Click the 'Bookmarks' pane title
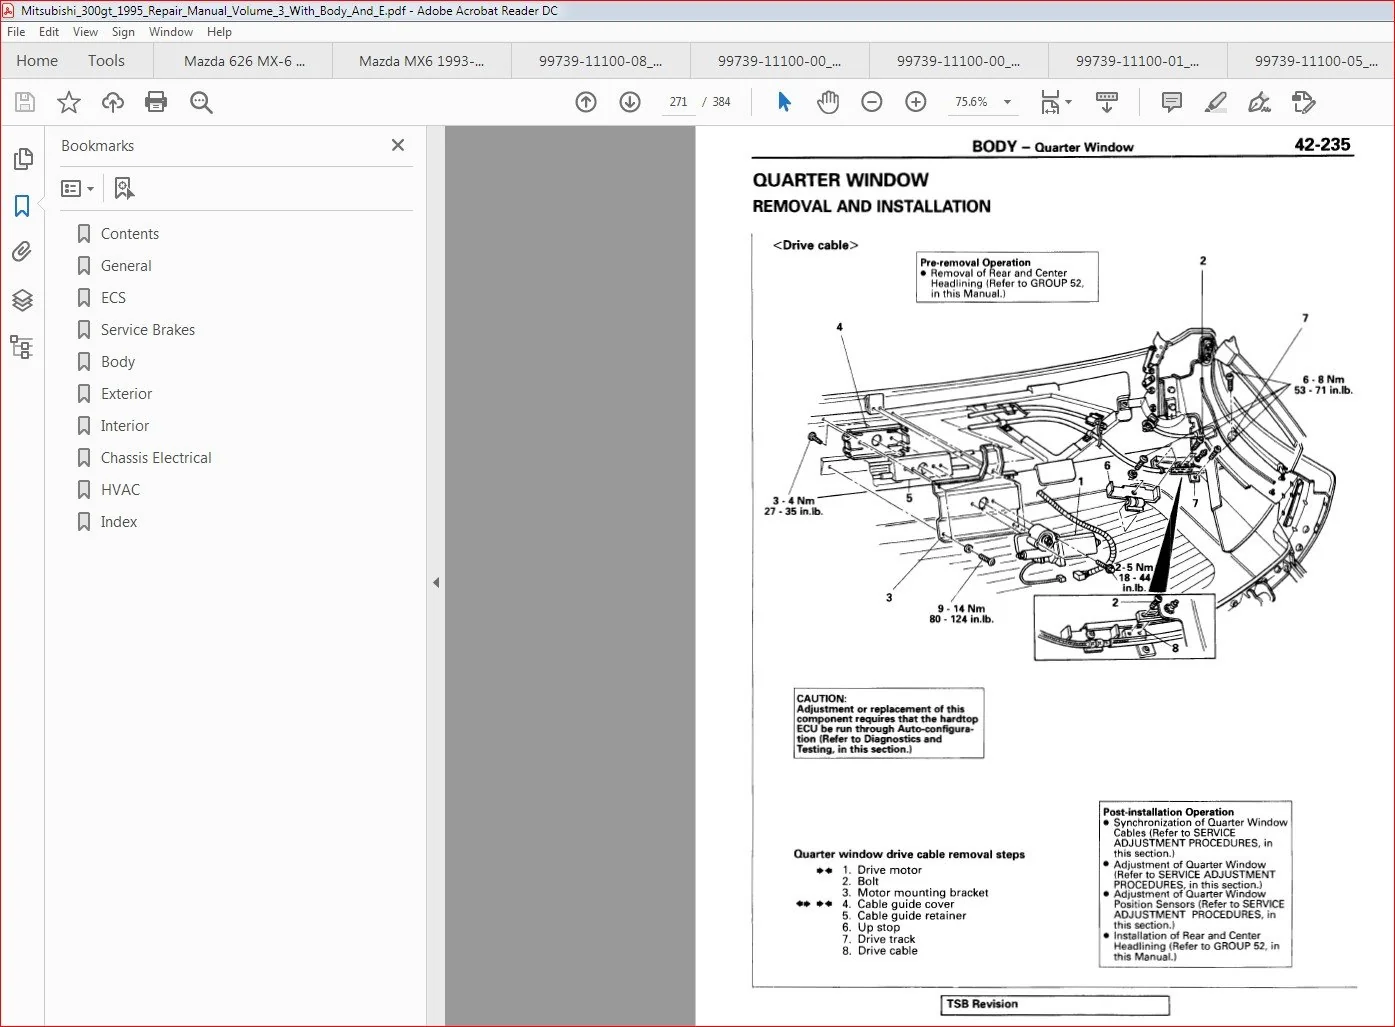Viewport: 1395px width, 1027px height. [97, 146]
